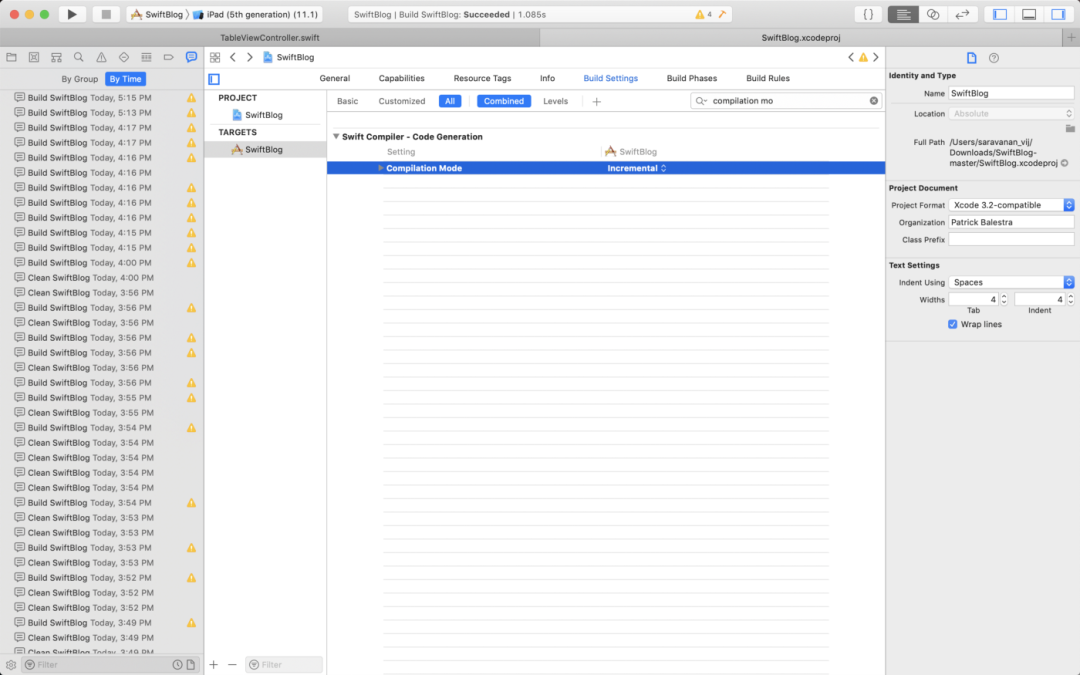Select Levels settings view
1080x675 pixels.
click(555, 101)
